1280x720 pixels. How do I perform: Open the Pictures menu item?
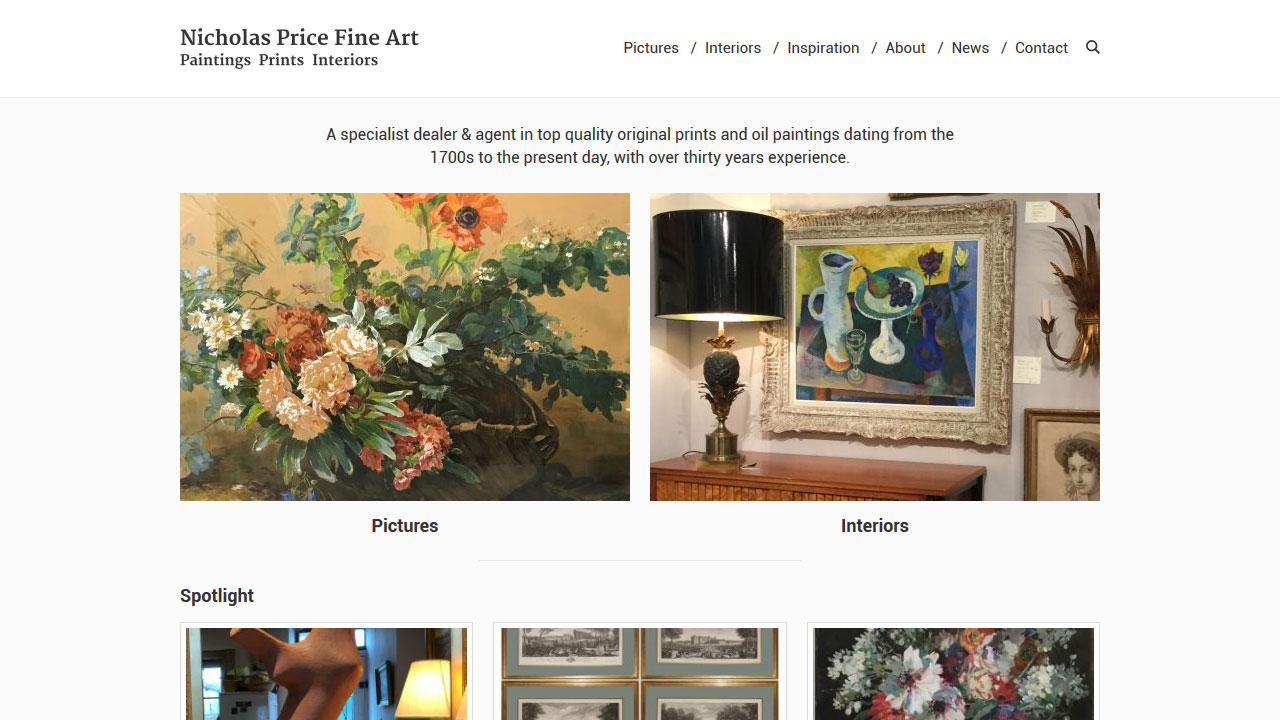coord(651,48)
